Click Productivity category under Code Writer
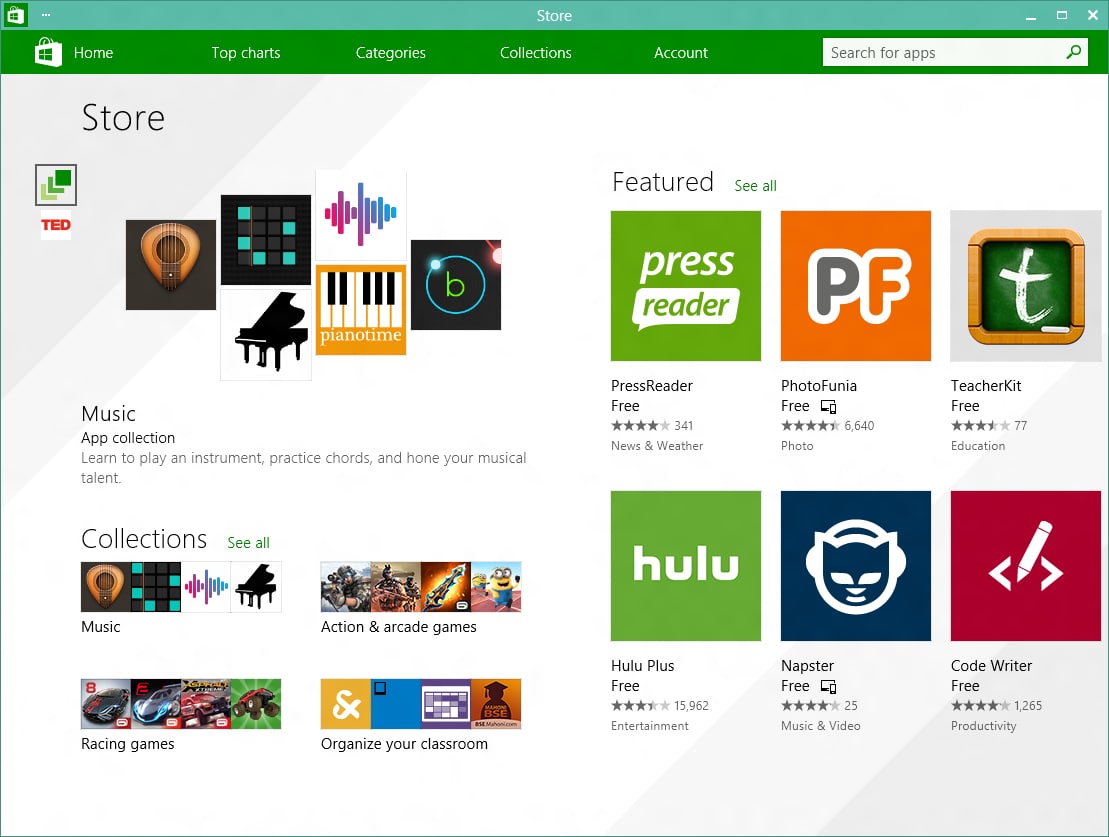 point(983,726)
